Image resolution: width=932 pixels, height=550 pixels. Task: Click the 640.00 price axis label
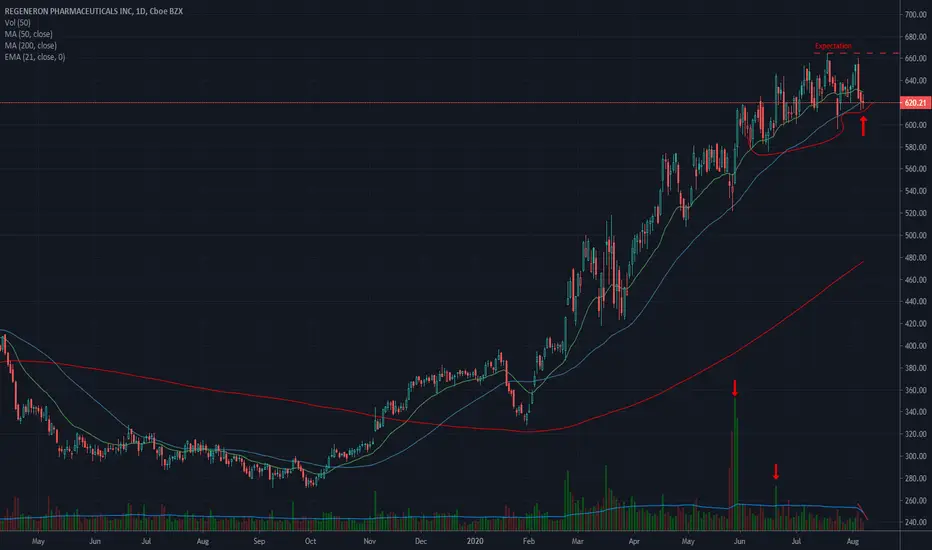[x=915, y=80]
